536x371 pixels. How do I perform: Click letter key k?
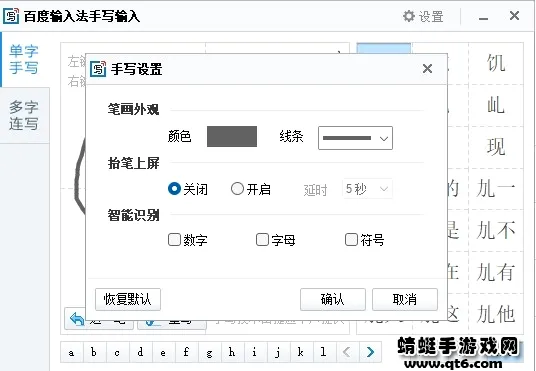tap(301, 352)
